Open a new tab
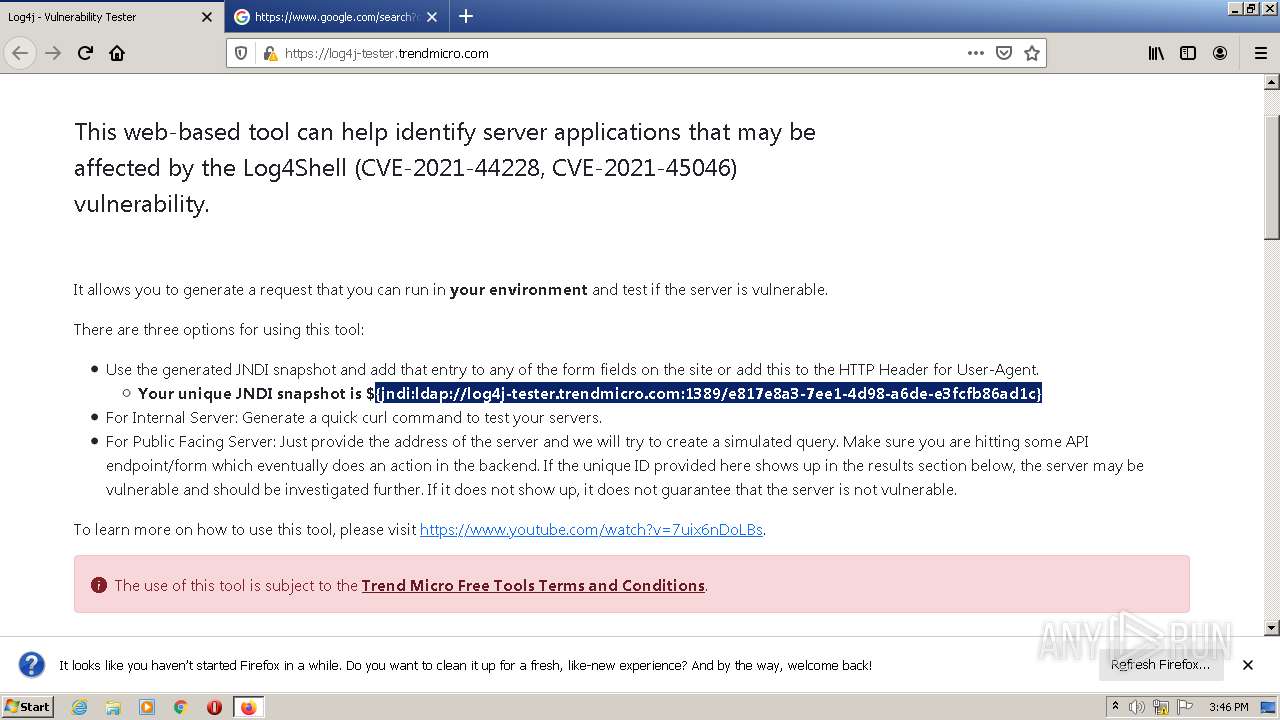The height and width of the screenshot is (720, 1280). click(466, 16)
